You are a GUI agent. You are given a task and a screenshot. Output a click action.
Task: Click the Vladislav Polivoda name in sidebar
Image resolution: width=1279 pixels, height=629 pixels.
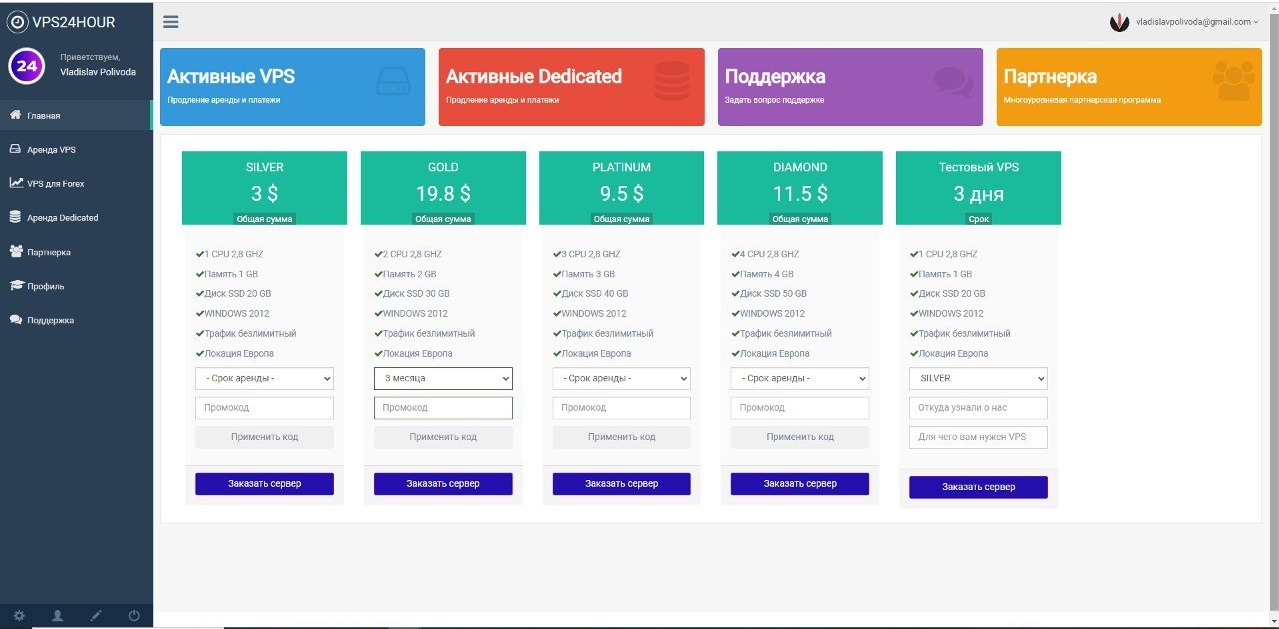pos(98,72)
